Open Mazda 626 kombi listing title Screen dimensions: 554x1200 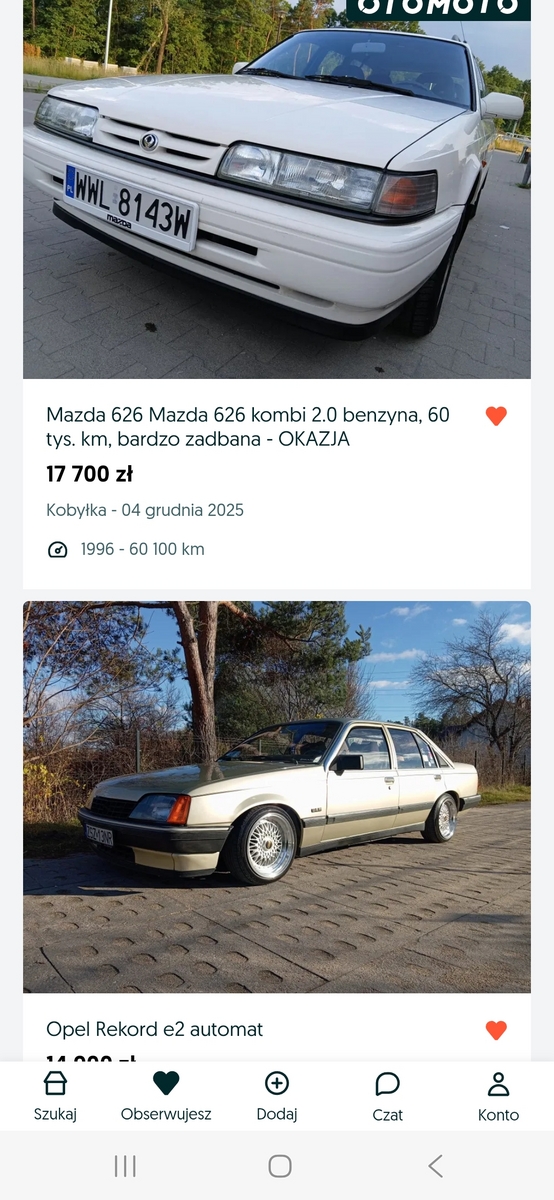coord(248,427)
